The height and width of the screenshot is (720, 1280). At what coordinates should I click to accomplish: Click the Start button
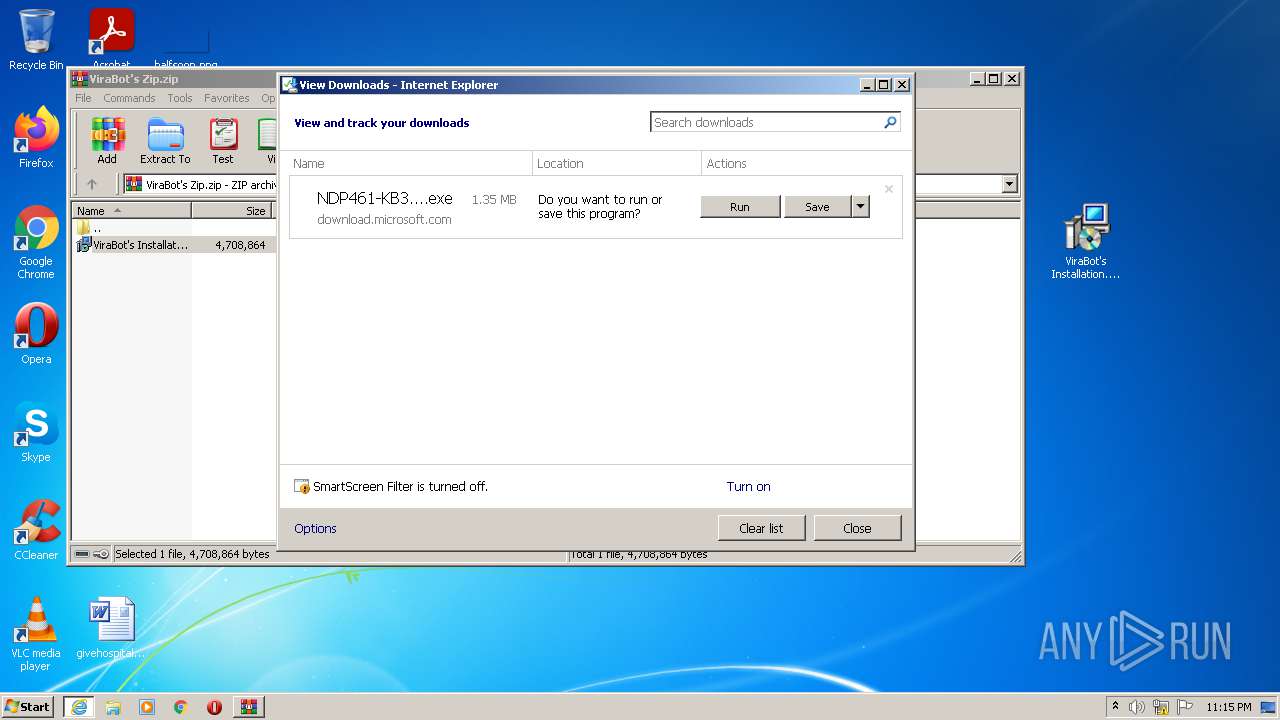point(28,706)
